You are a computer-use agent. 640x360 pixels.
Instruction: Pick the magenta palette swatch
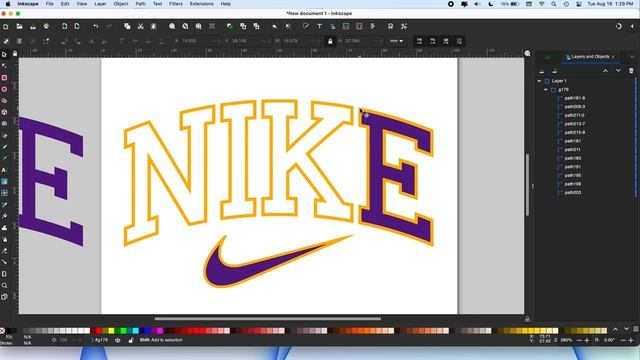point(160,331)
